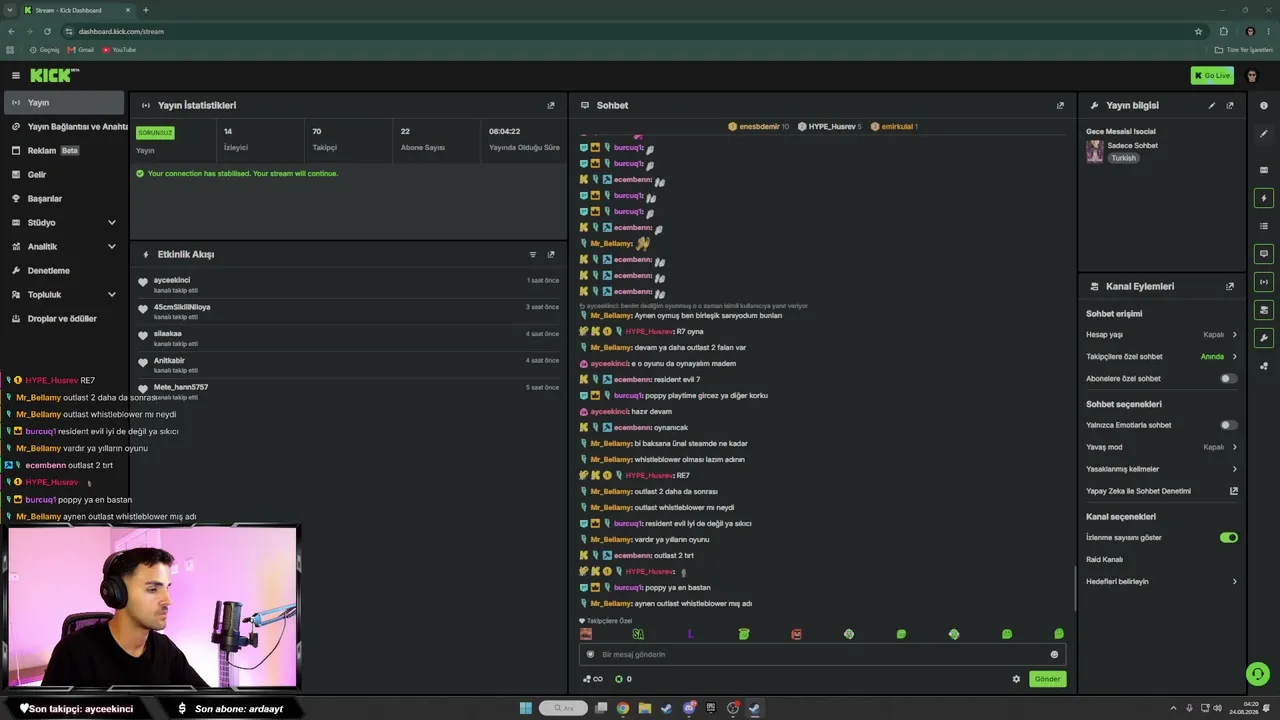Toggle İzlenme sayısını göster switch
Image resolution: width=1280 pixels, height=720 pixels.
click(1229, 538)
